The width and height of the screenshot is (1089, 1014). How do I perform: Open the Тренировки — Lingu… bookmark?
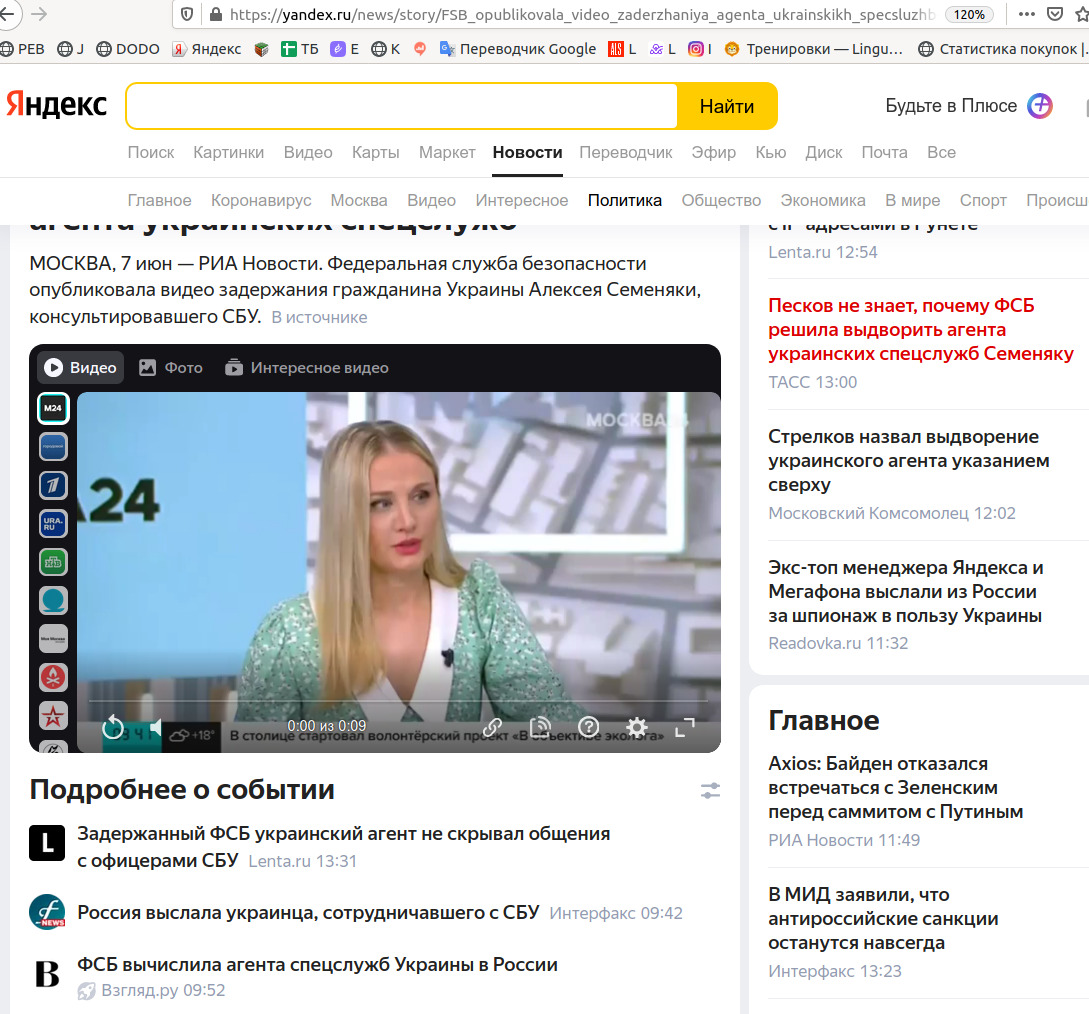[813, 49]
